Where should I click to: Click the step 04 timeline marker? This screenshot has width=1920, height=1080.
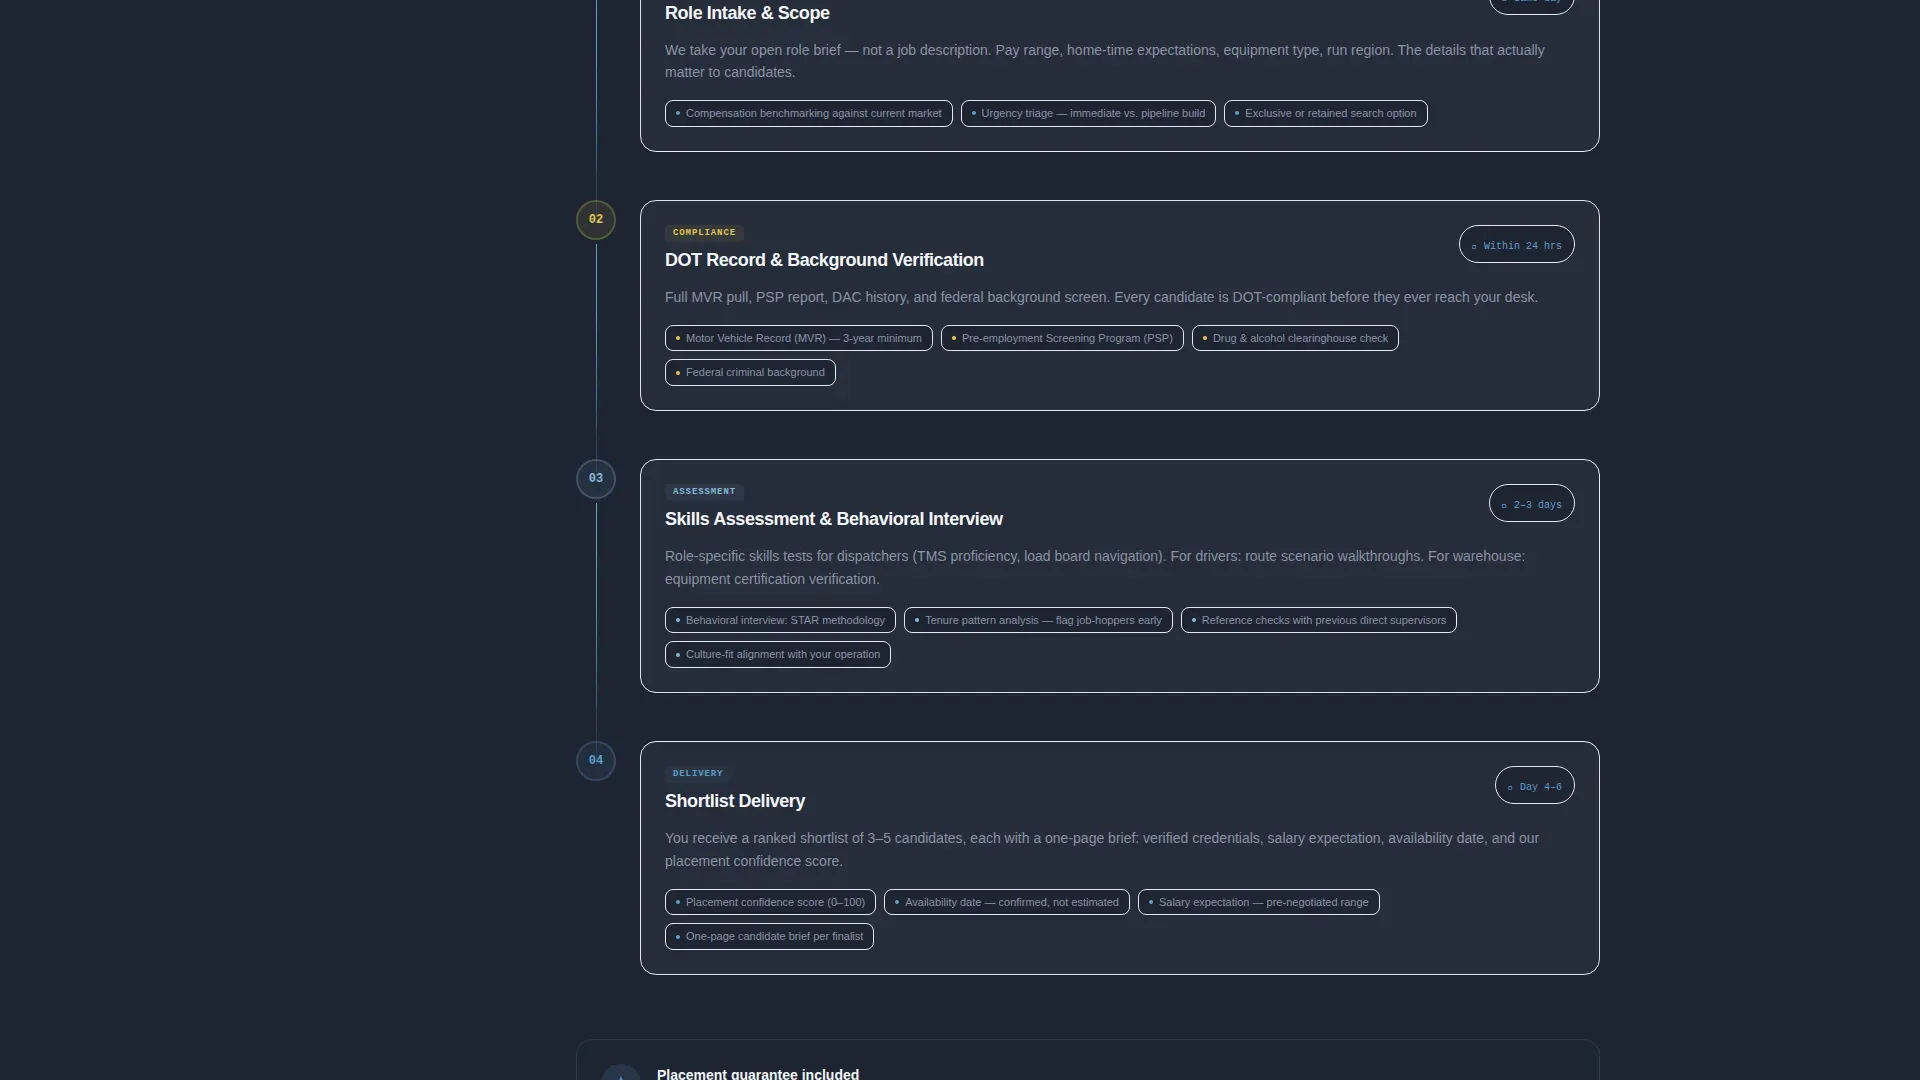coord(596,761)
